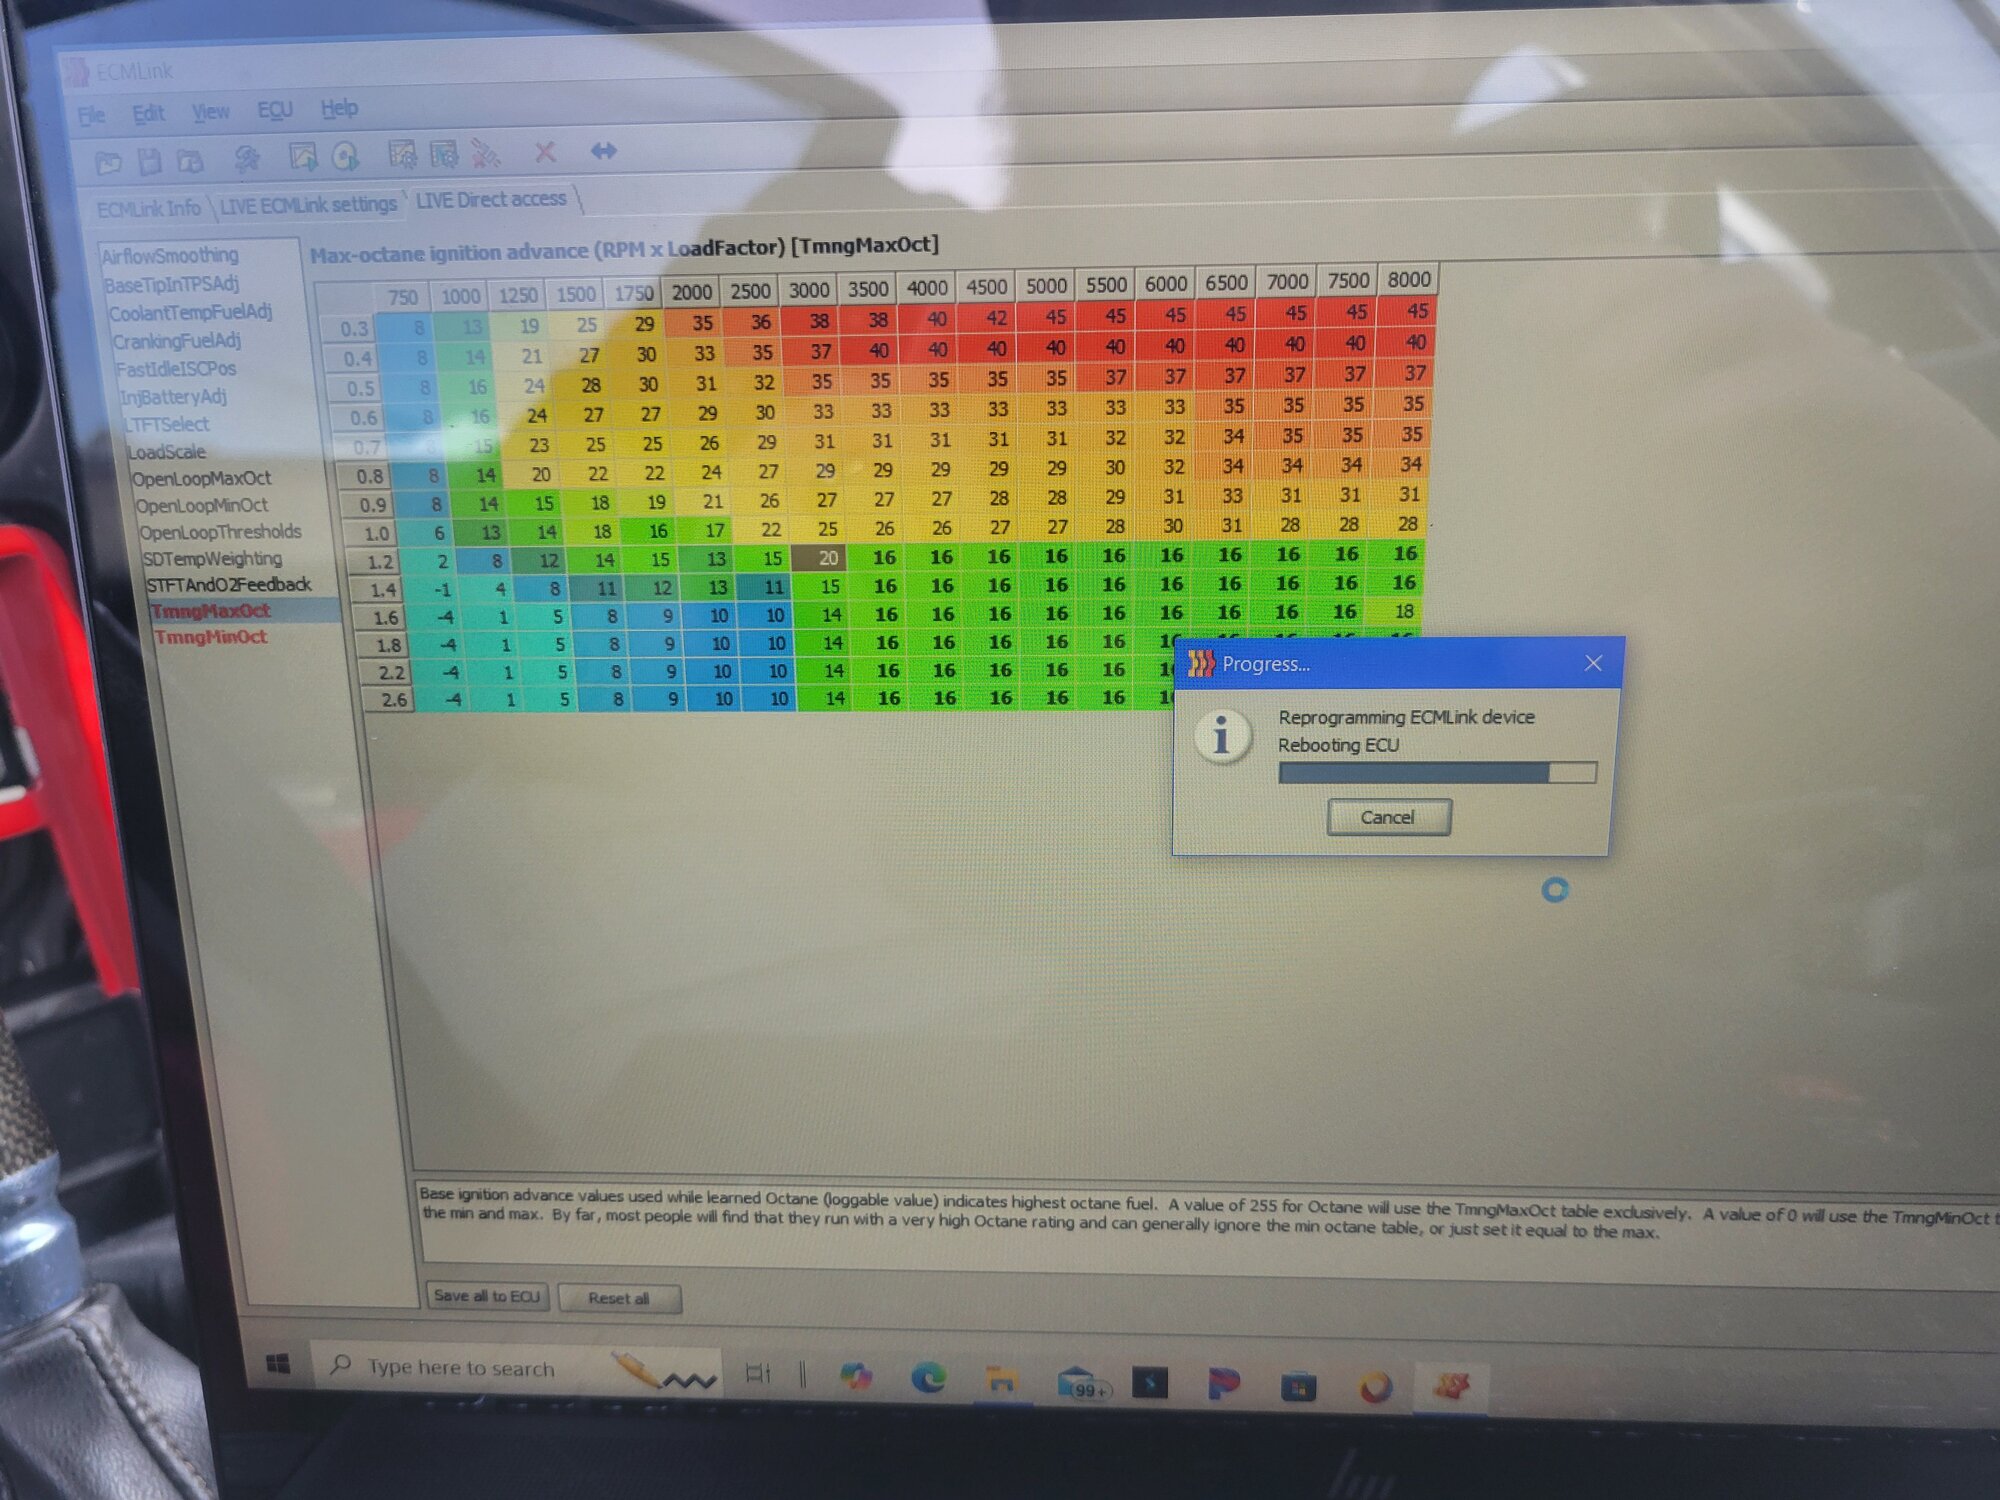Open the orange ring app on taskbar
Viewport: 2000px width, 1500px height.
point(1376,1387)
